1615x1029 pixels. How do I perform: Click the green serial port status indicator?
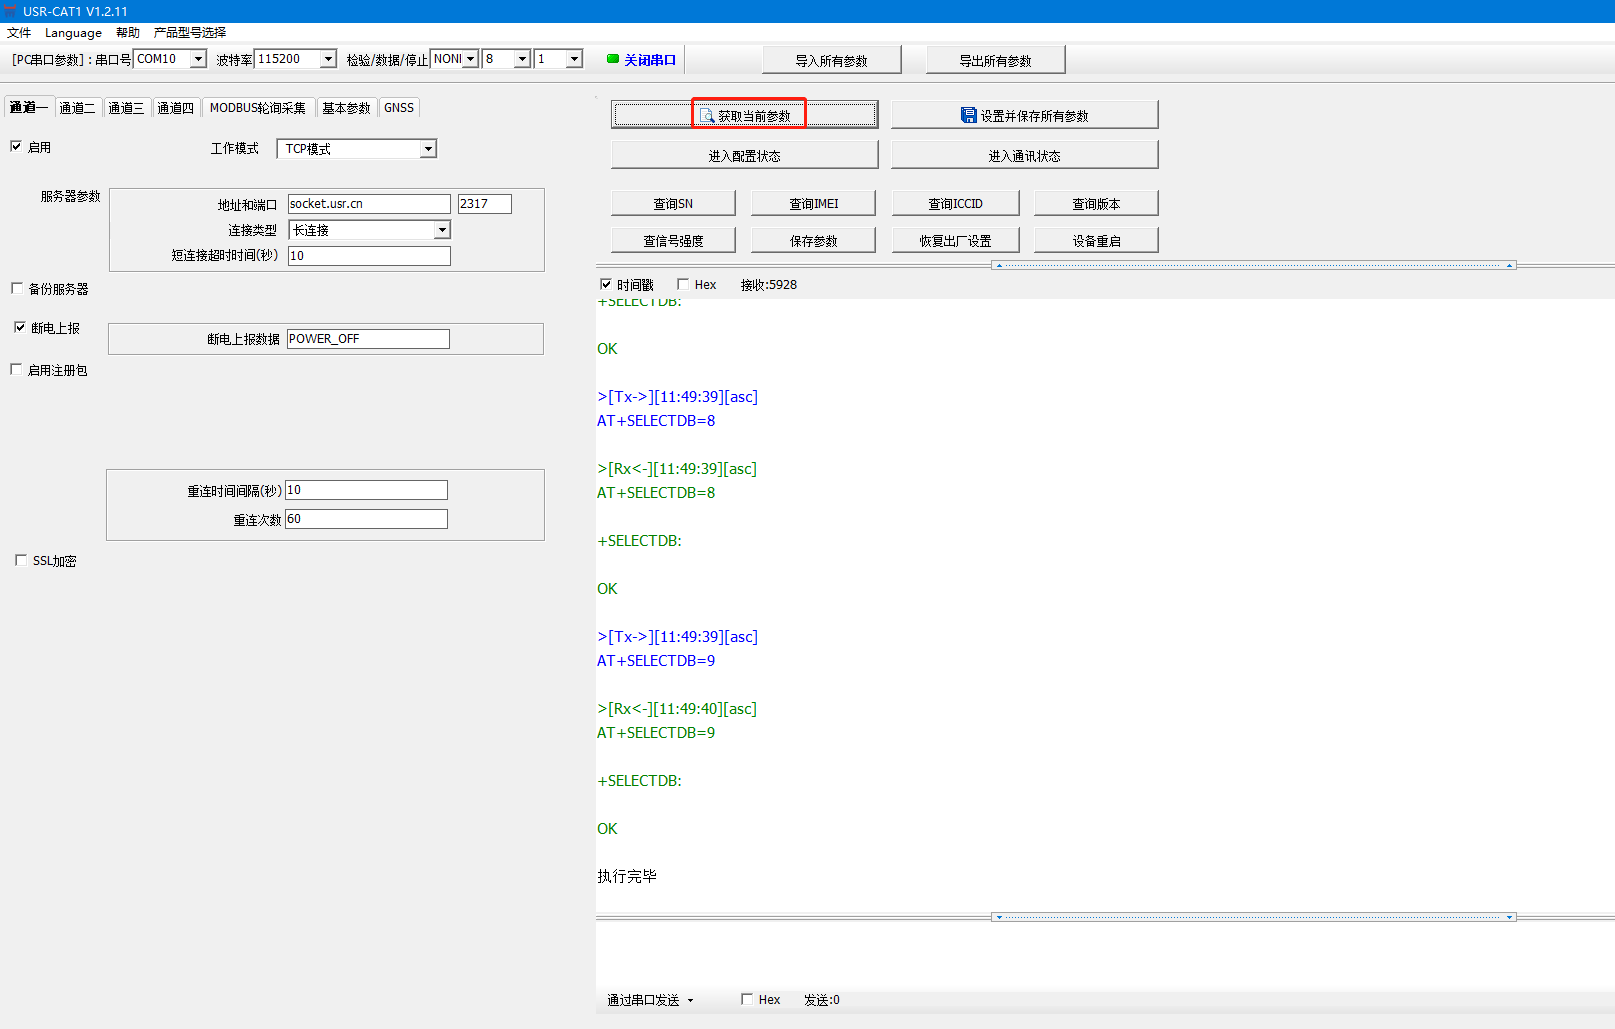click(613, 59)
